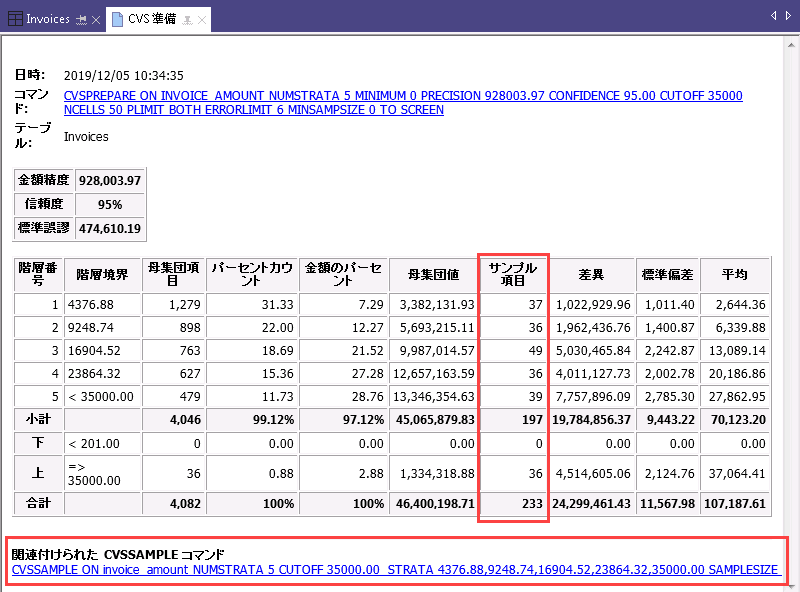The width and height of the screenshot is (800, 592).
Task: Click the sample total value 233
Action: point(529,505)
